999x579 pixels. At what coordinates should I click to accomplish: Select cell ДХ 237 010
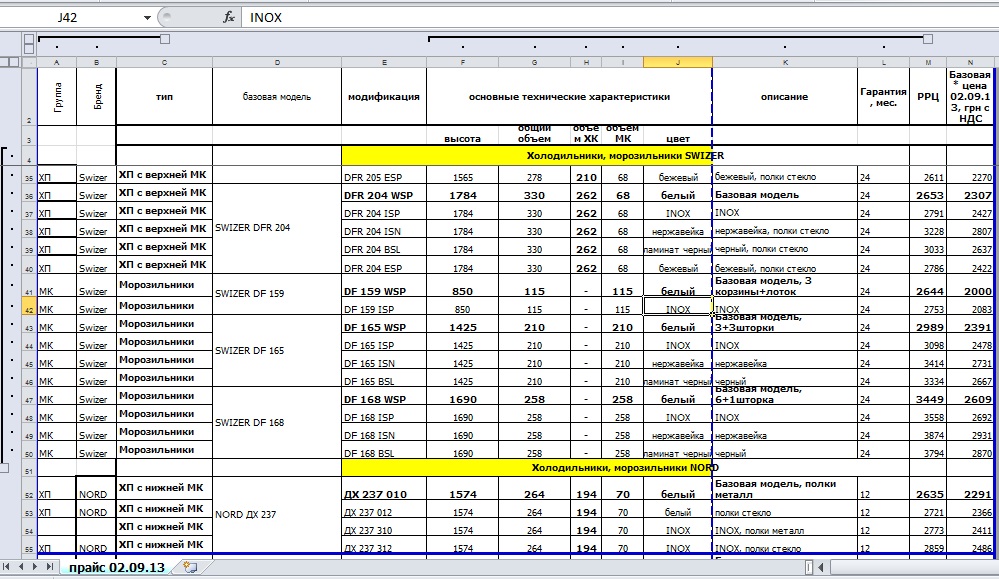click(384, 490)
